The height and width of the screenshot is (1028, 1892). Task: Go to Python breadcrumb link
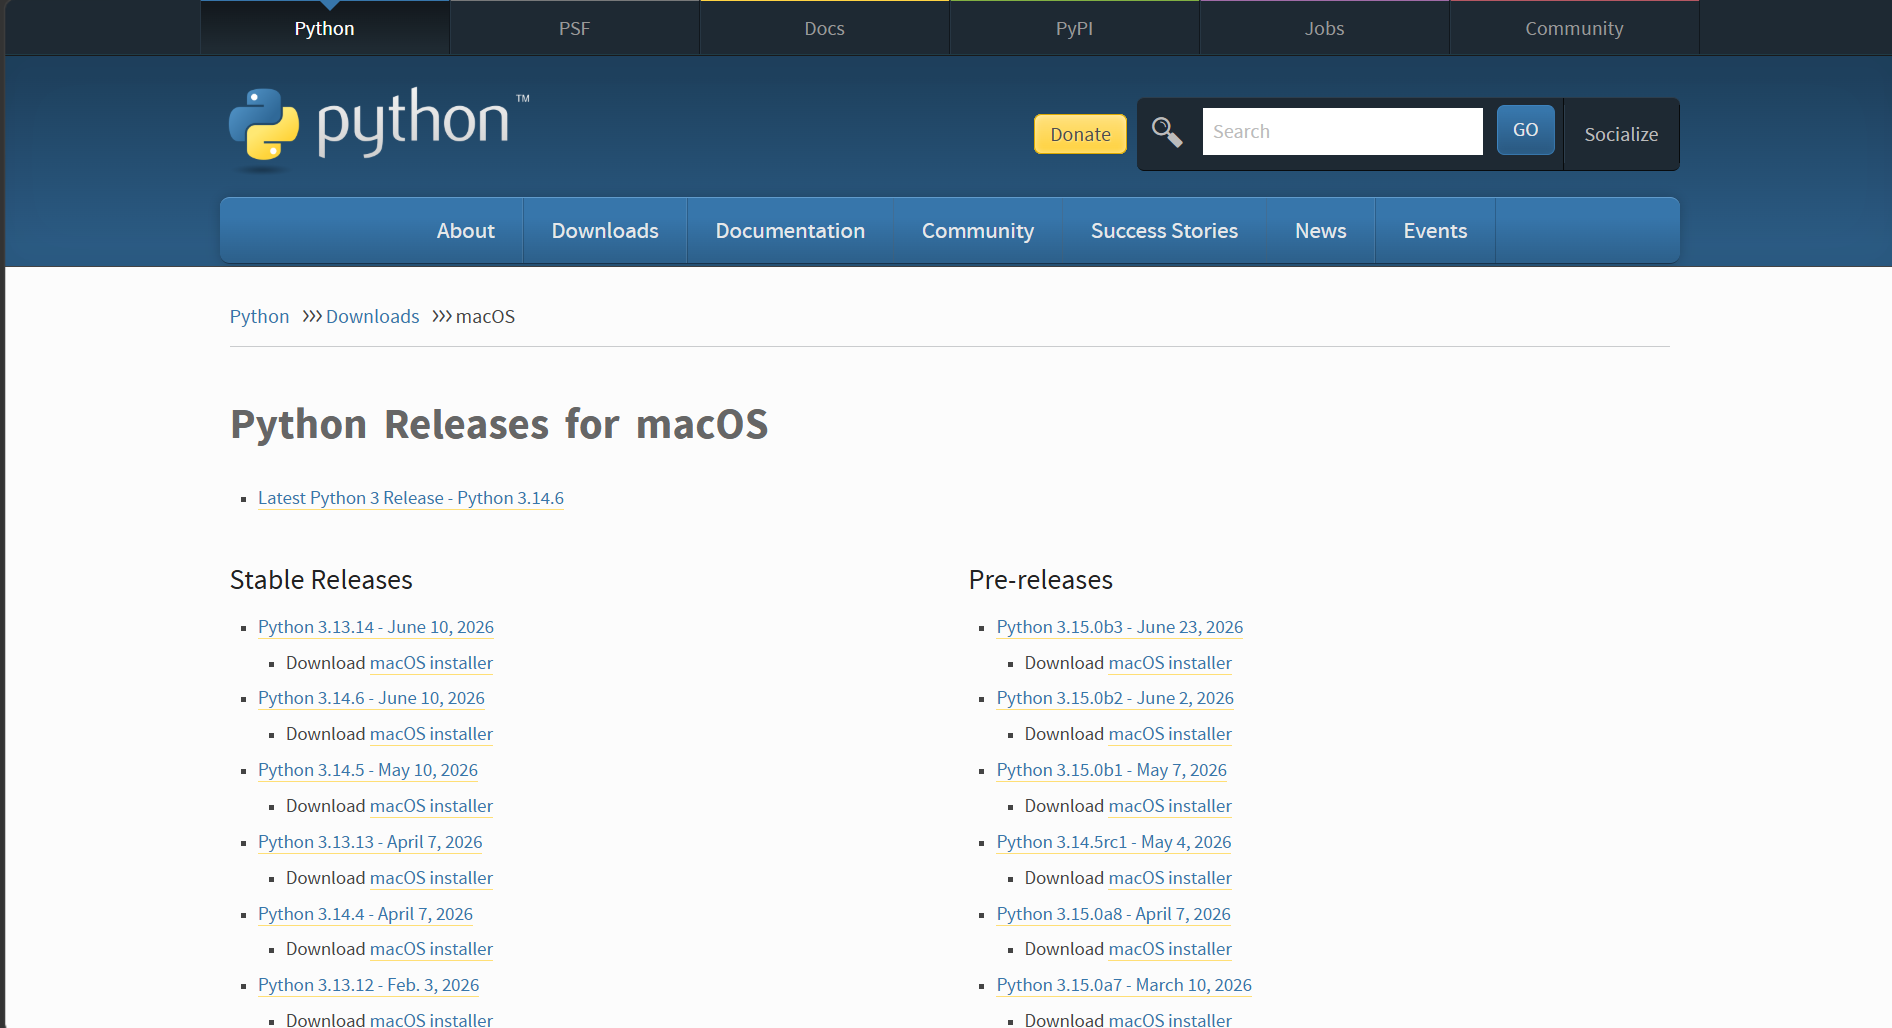pyautogui.click(x=259, y=316)
